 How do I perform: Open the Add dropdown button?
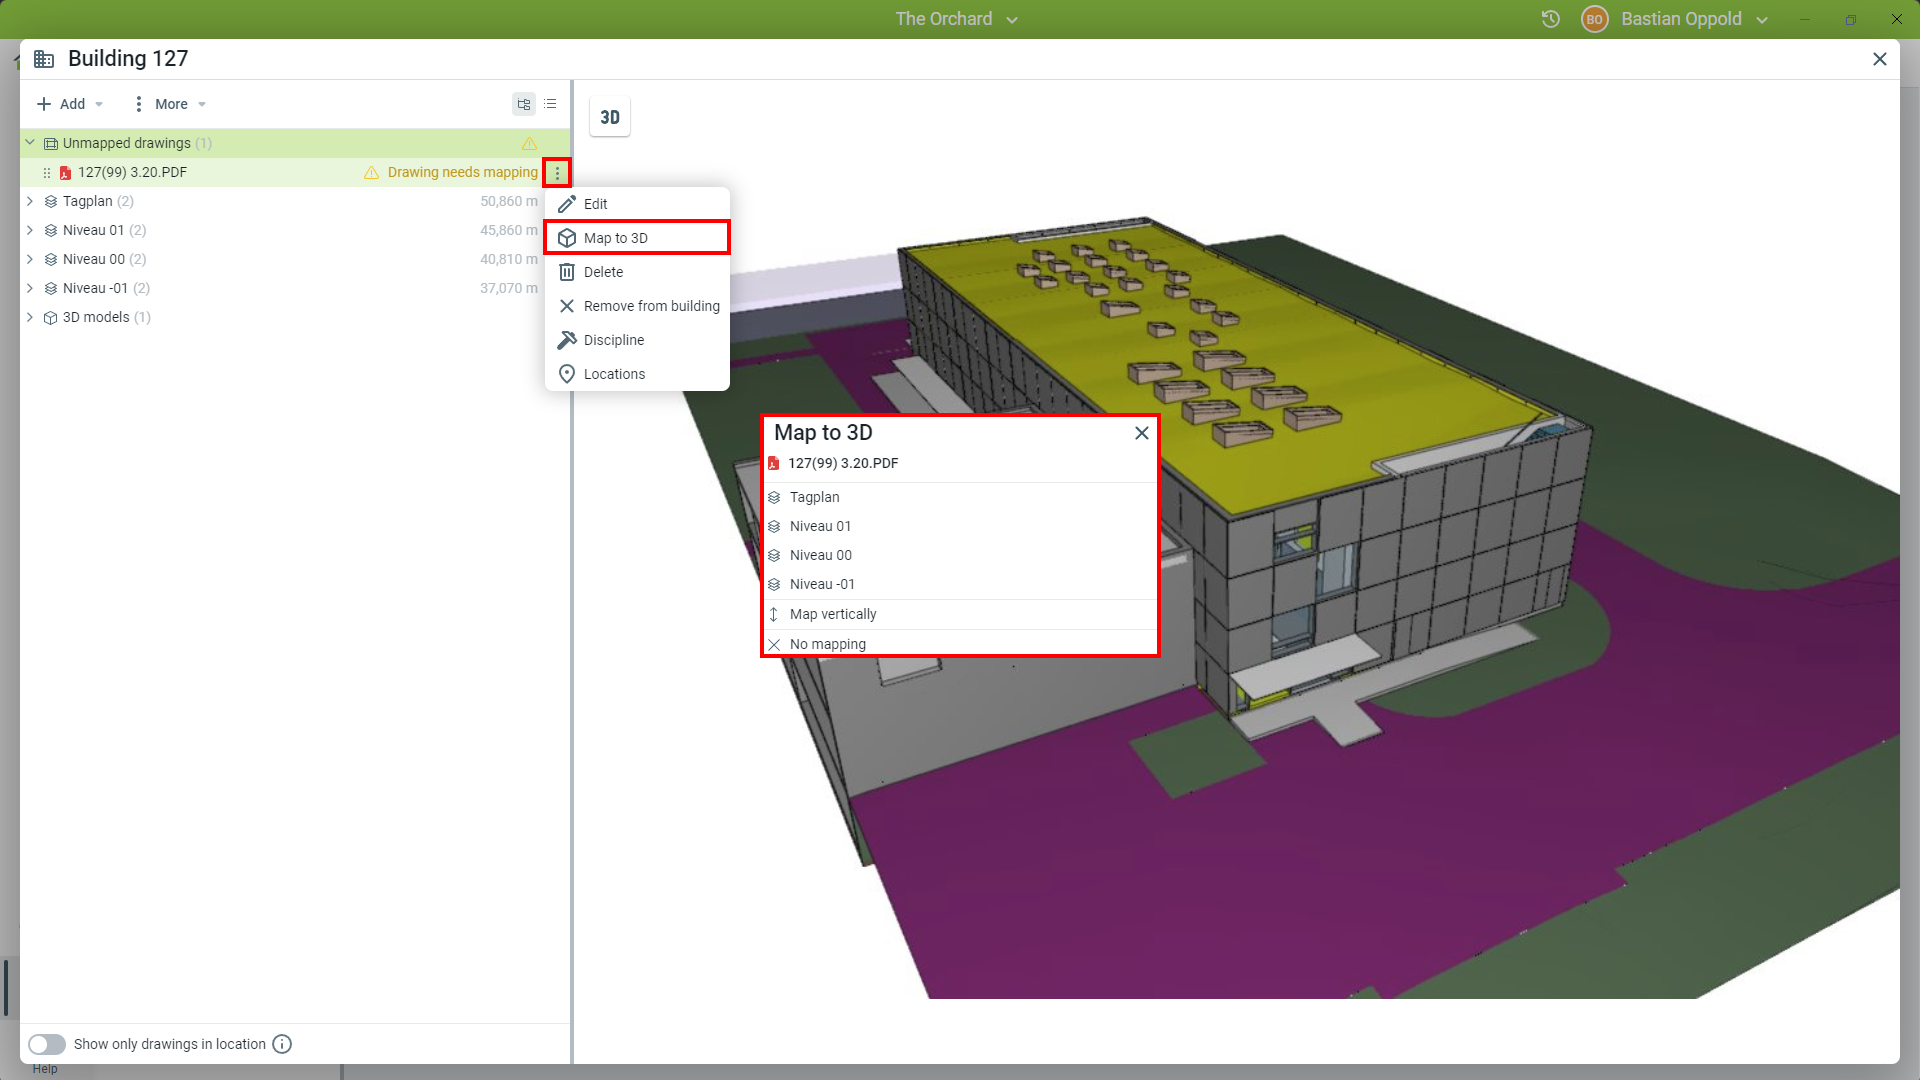click(70, 104)
